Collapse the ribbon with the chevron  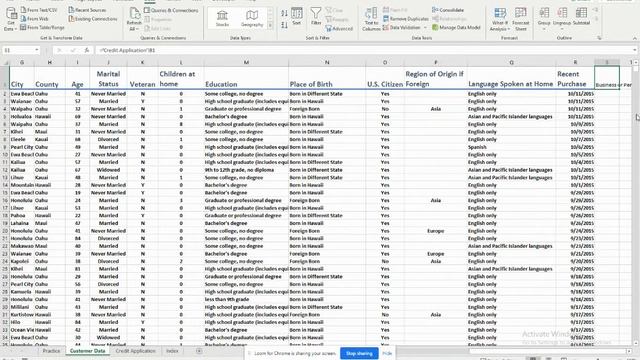[x=635, y=38]
